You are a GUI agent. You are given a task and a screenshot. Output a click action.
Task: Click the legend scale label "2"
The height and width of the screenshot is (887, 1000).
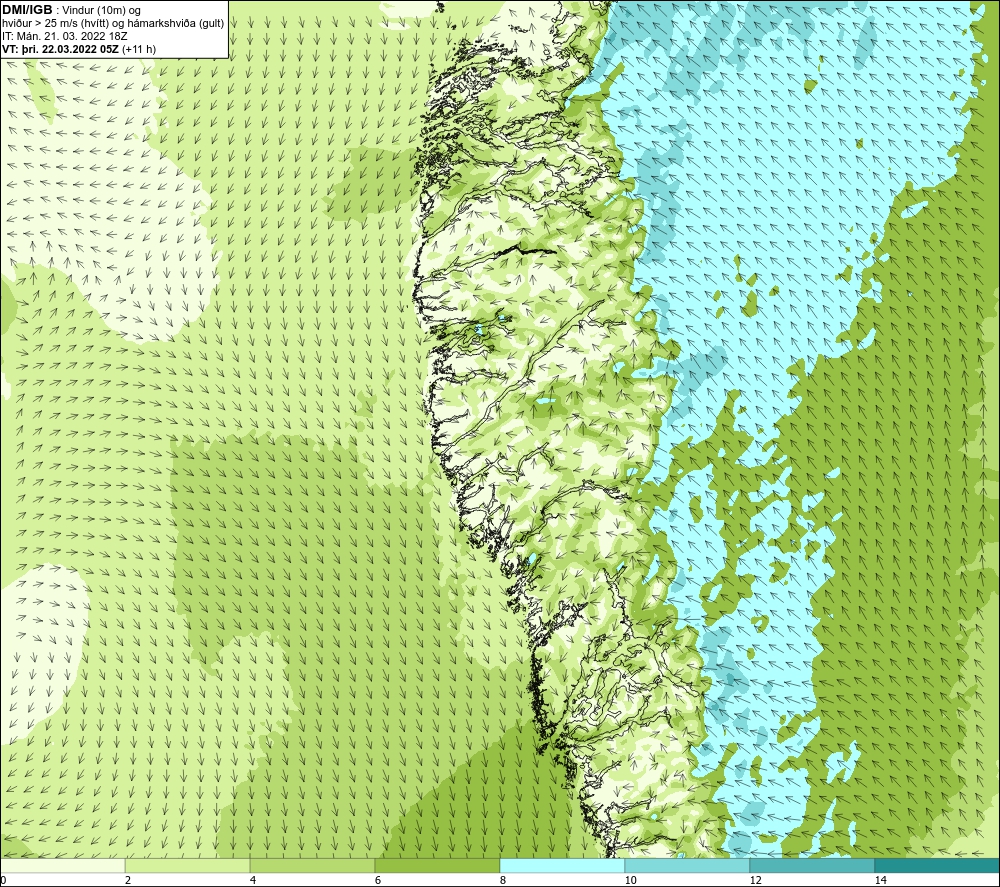coord(128,880)
